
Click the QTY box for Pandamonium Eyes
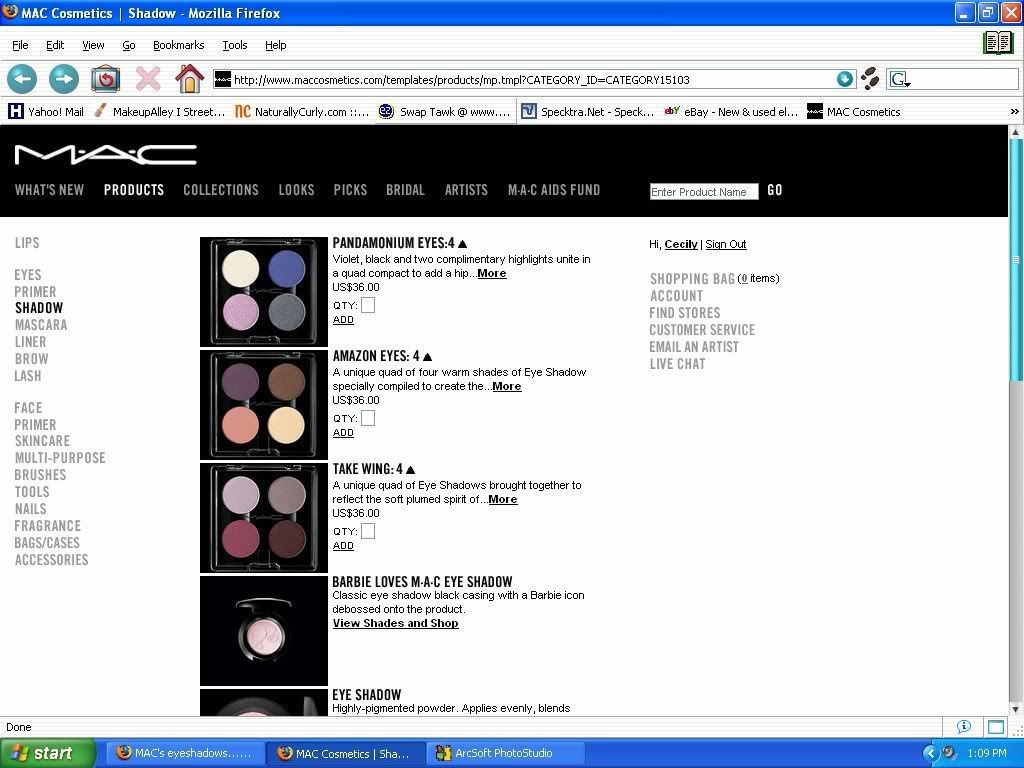(368, 305)
